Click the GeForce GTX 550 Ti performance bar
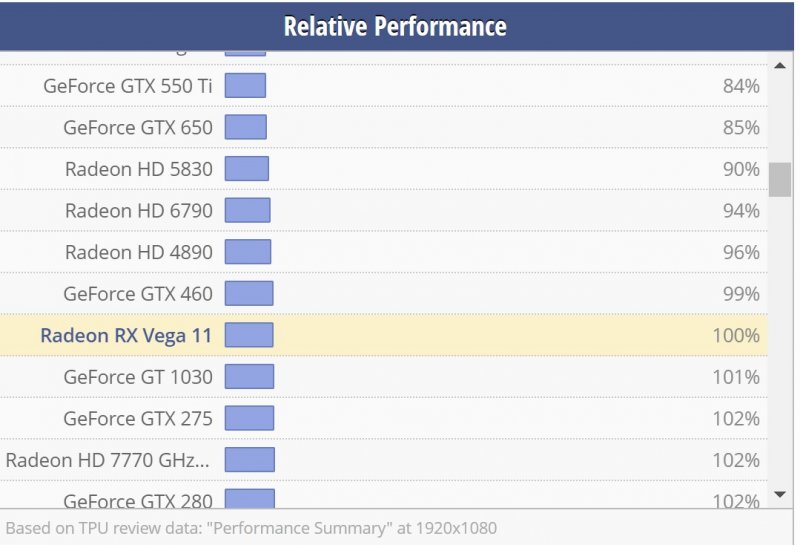 point(245,86)
